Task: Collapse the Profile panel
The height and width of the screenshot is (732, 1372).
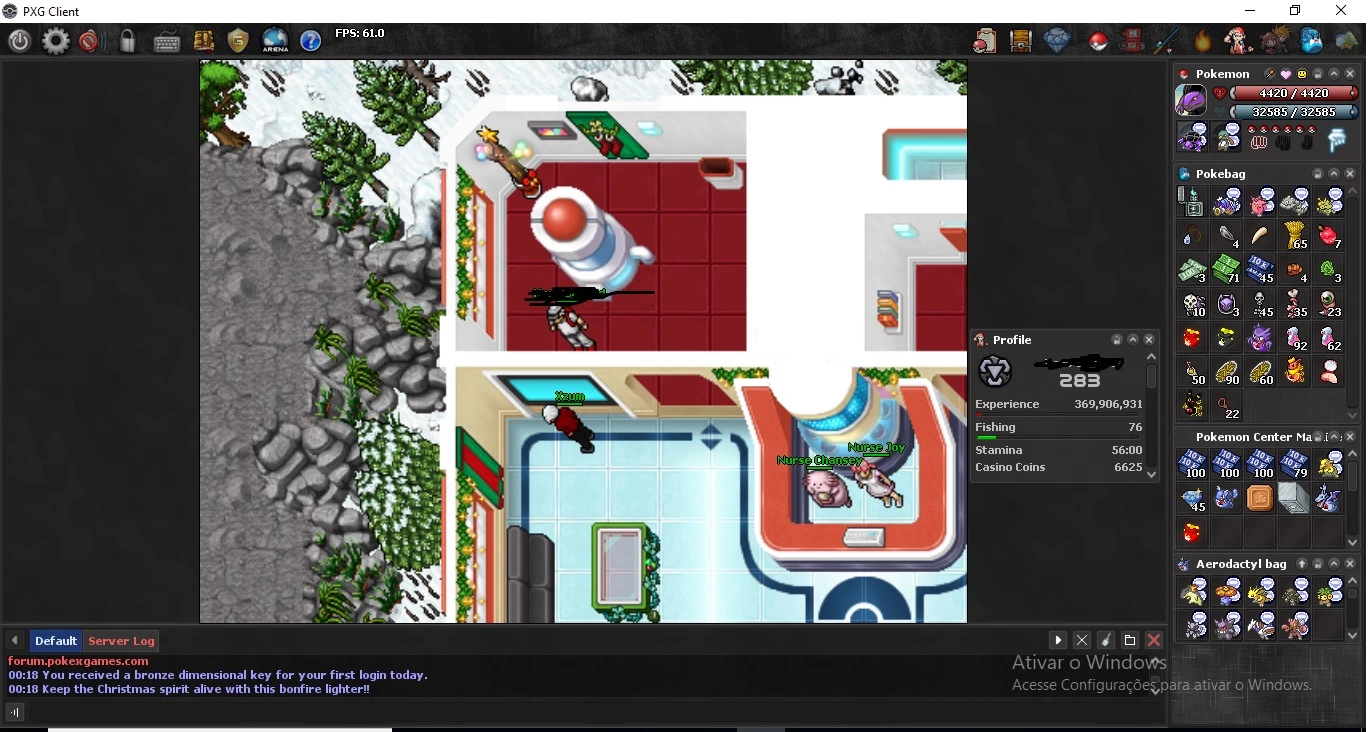Action: tap(1133, 340)
